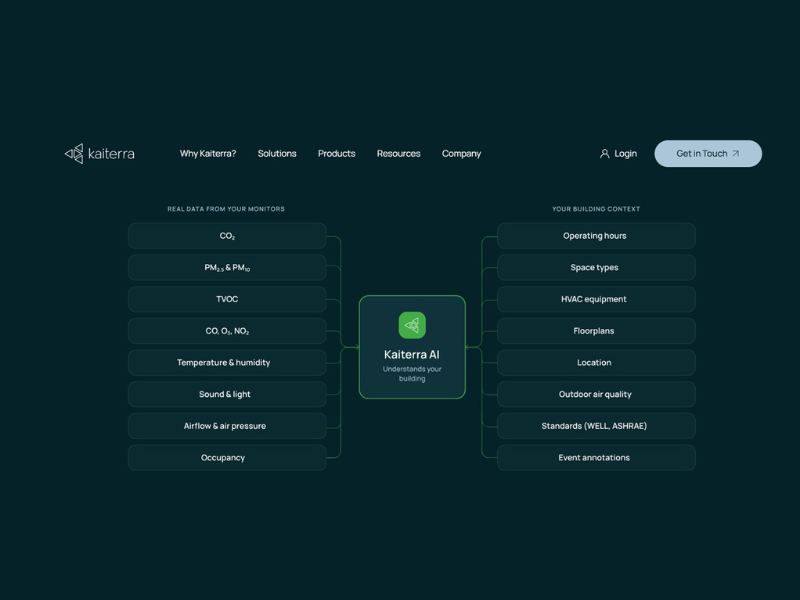800x600 pixels.
Task: Select the Sound & light pill
Action: [x=227, y=394]
